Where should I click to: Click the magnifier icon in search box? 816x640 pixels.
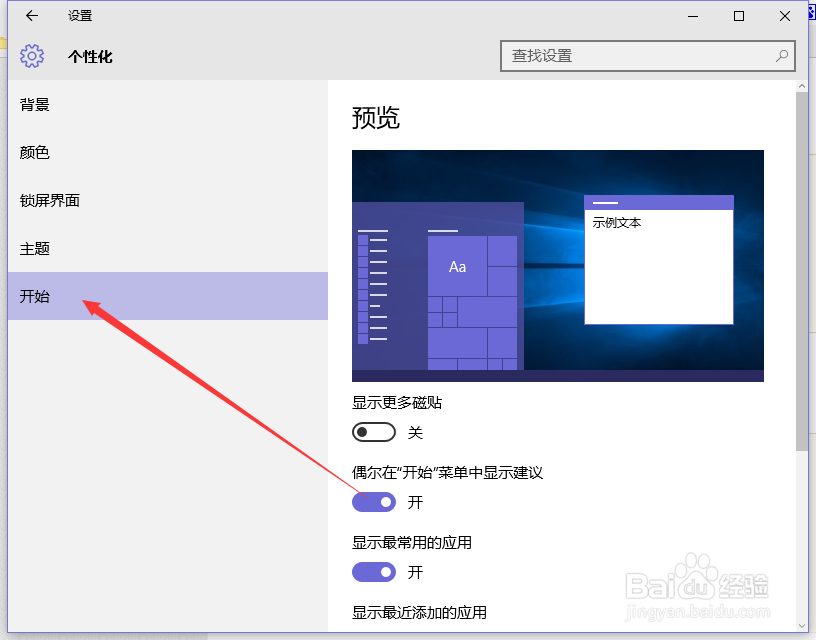[x=781, y=57]
